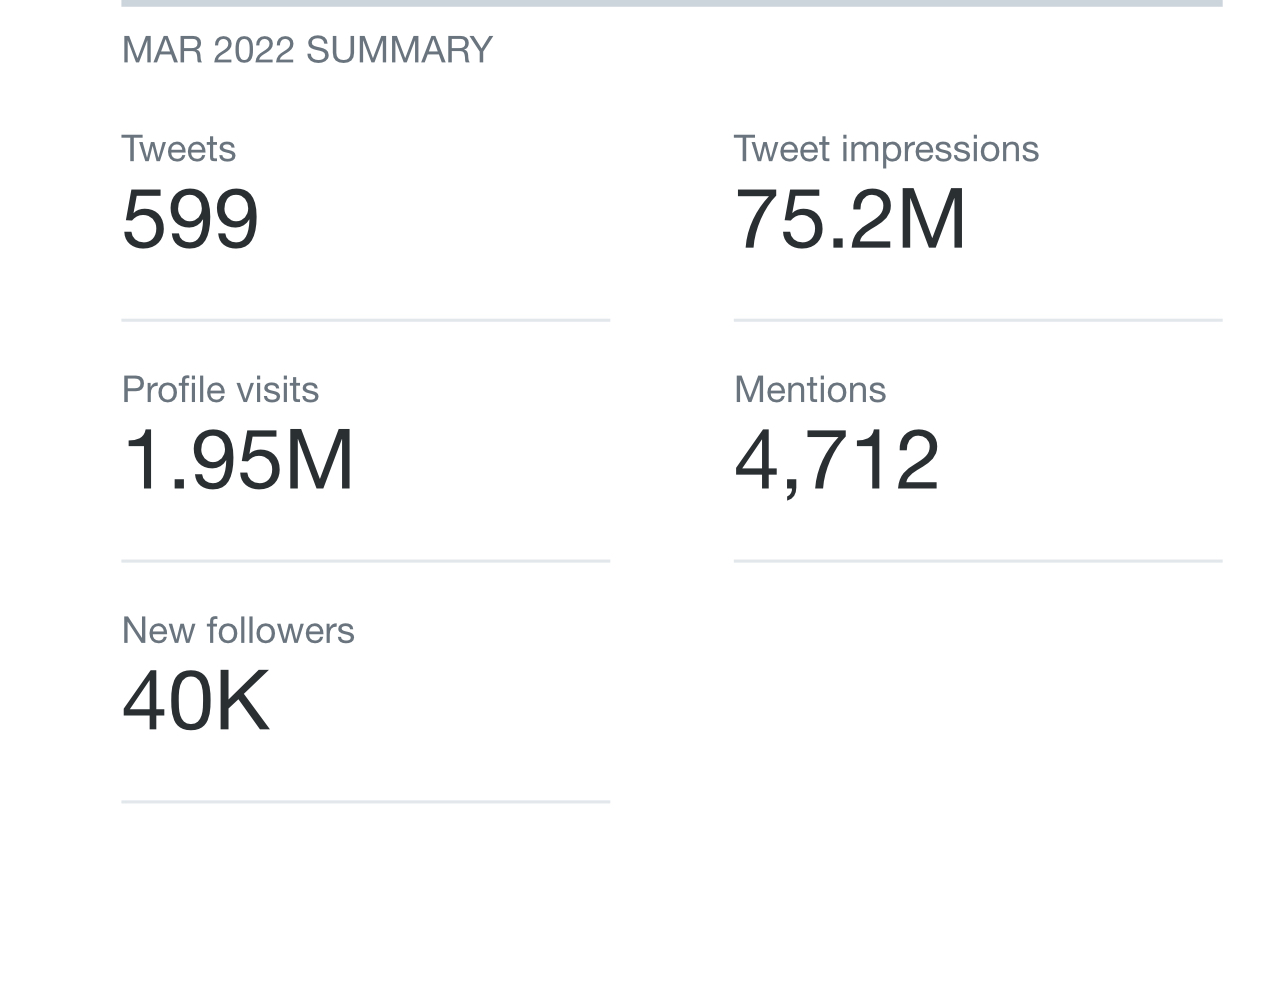The height and width of the screenshot is (999, 1284).
Task: Click the word SUMMARY in the heading
Action: [399, 50]
